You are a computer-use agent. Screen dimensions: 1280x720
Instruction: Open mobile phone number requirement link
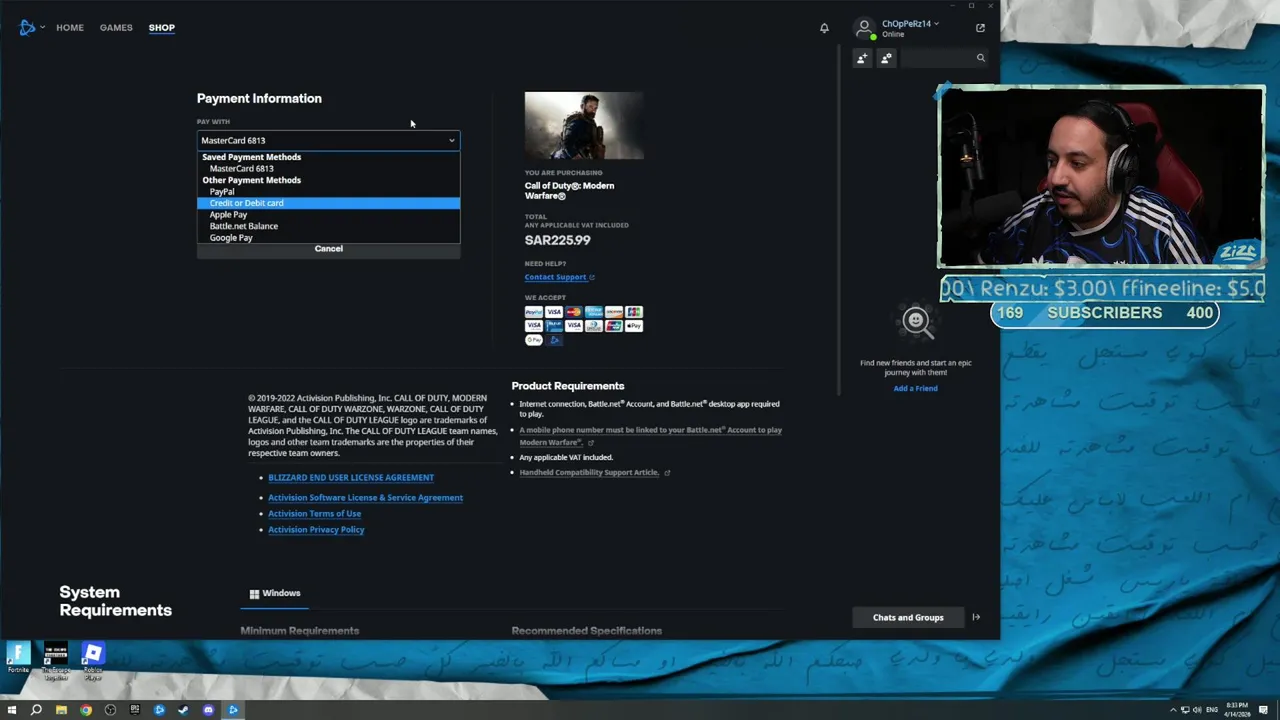pyautogui.click(x=650, y=436)
